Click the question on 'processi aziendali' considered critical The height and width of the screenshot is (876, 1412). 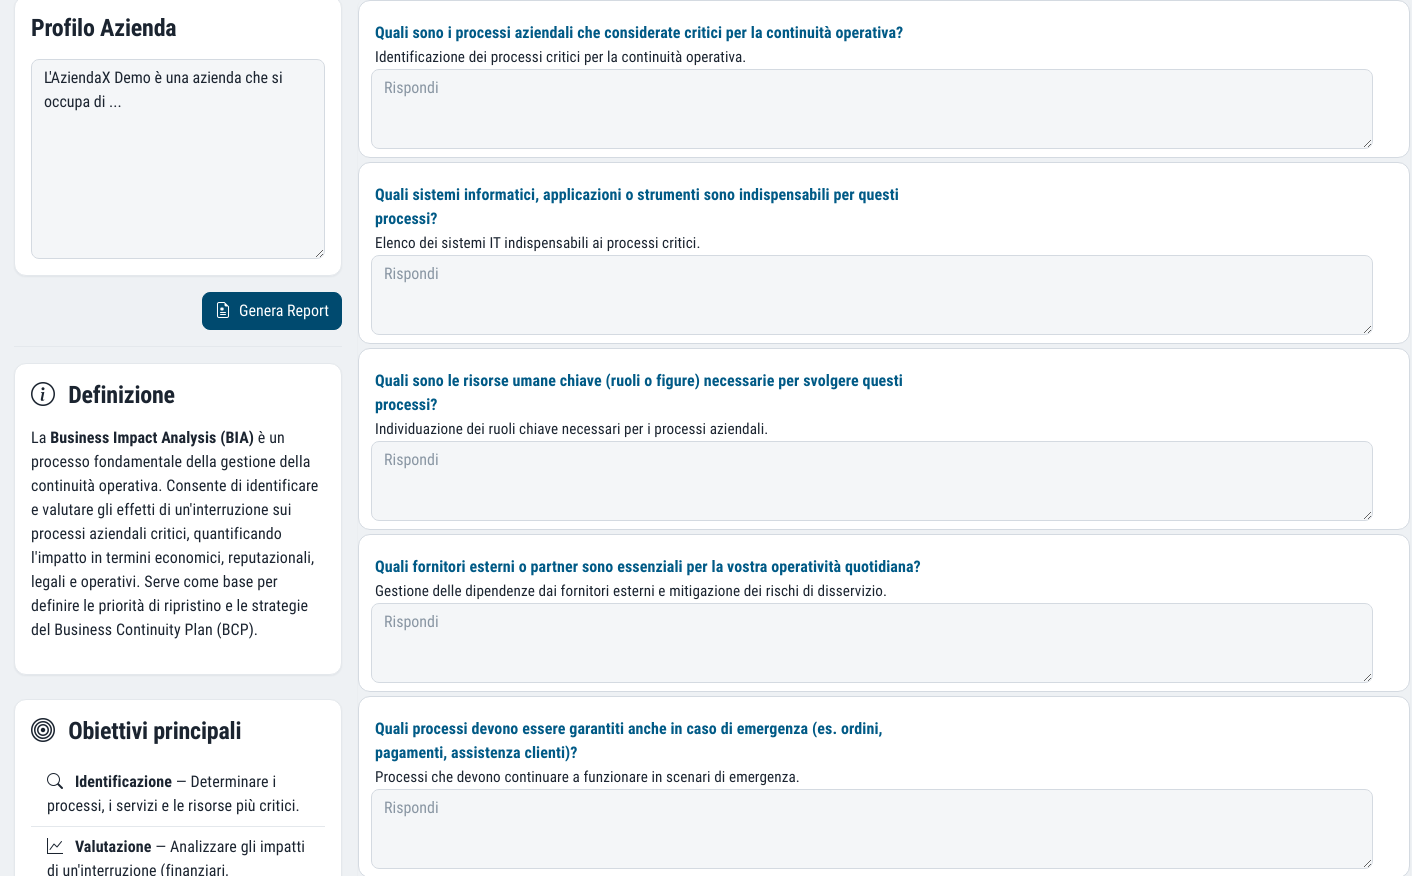click(x=639, y=33)
